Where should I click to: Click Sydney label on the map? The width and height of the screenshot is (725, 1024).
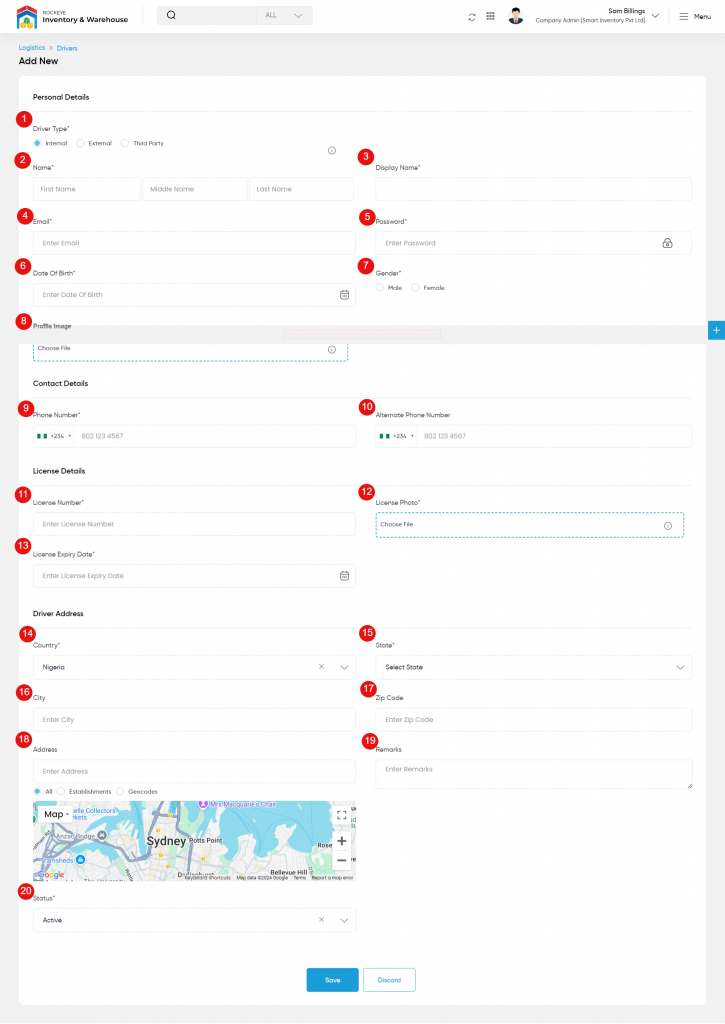(166, 841)
